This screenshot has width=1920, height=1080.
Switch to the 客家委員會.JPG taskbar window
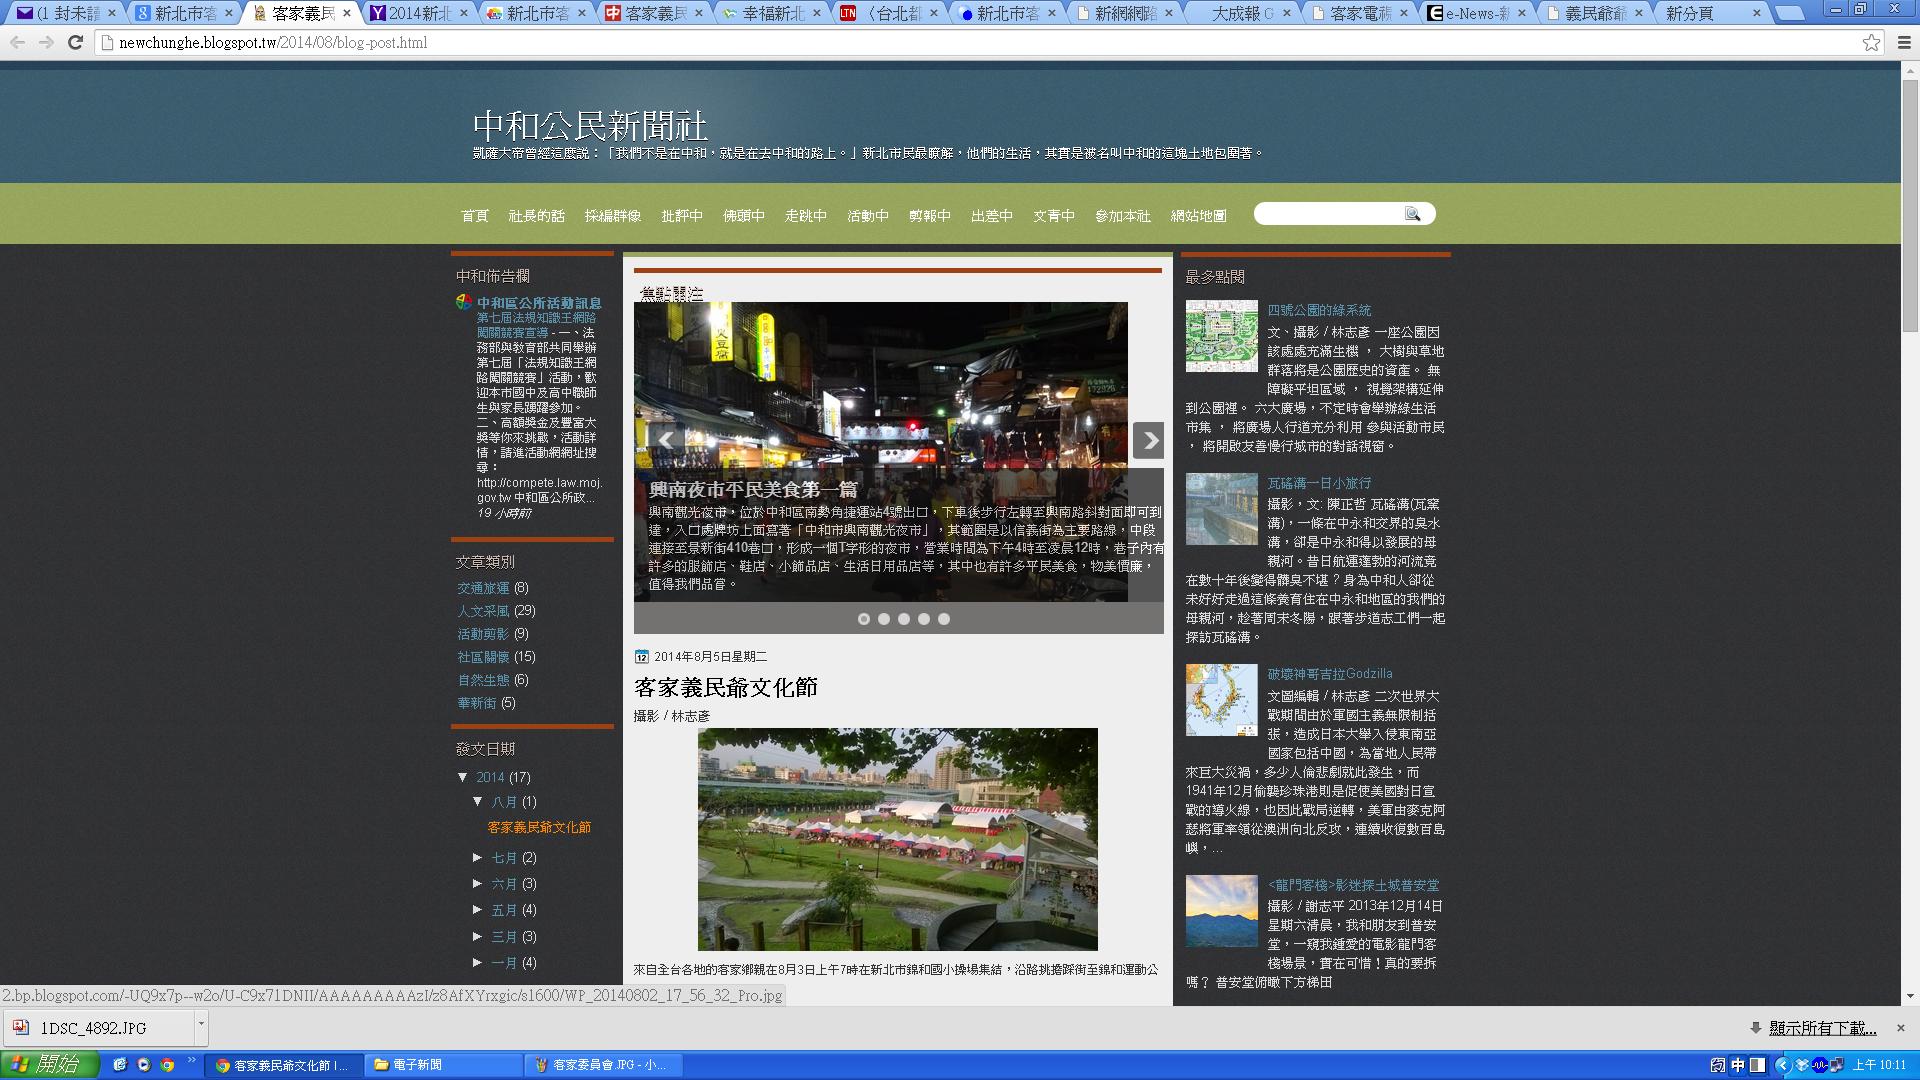tap(604, 1065)
